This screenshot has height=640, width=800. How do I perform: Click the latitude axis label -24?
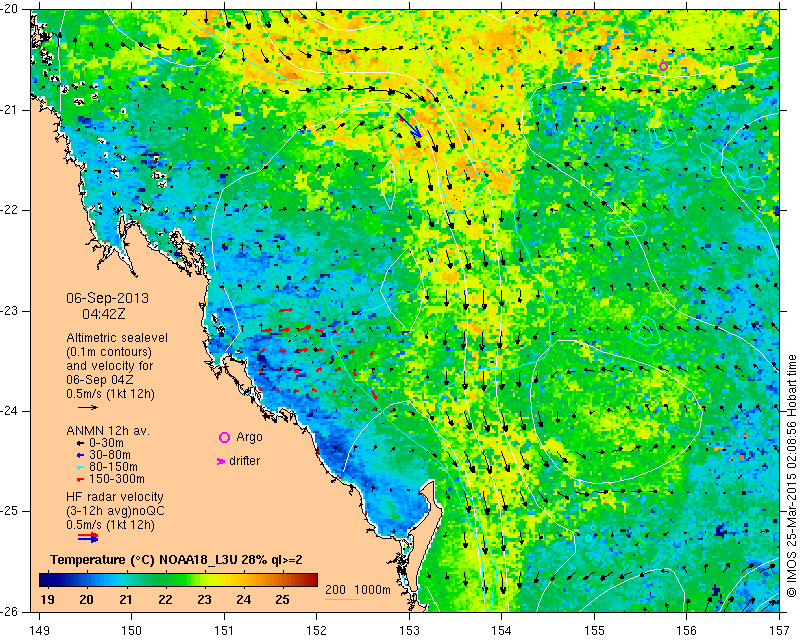click(x=9, y=411)
